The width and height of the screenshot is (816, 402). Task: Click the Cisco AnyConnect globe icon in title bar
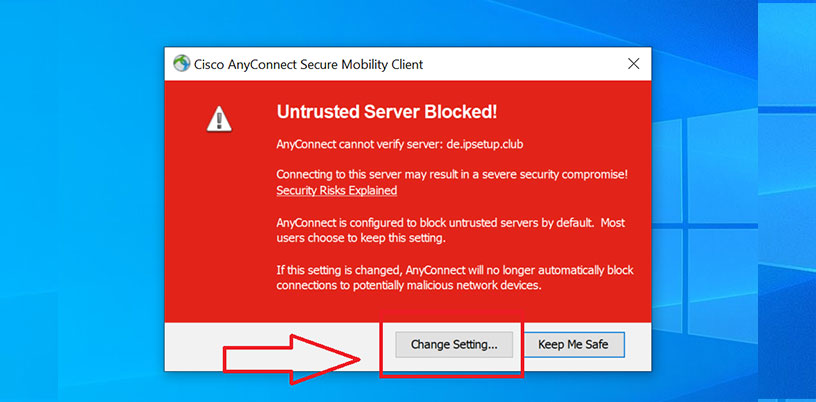181,64
